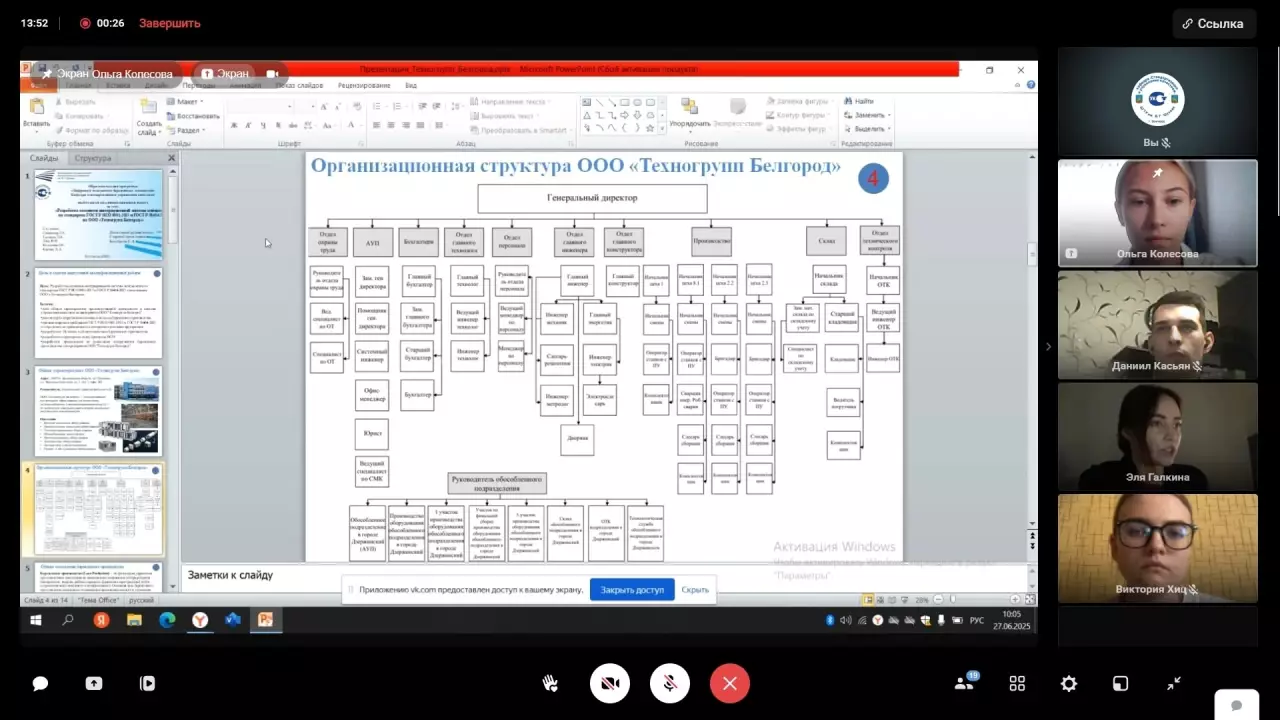The width and height of the screenshot is (1280, 720).
Task: Toggle the camera on
Action: pyautogui.click(x=610, y=683)
